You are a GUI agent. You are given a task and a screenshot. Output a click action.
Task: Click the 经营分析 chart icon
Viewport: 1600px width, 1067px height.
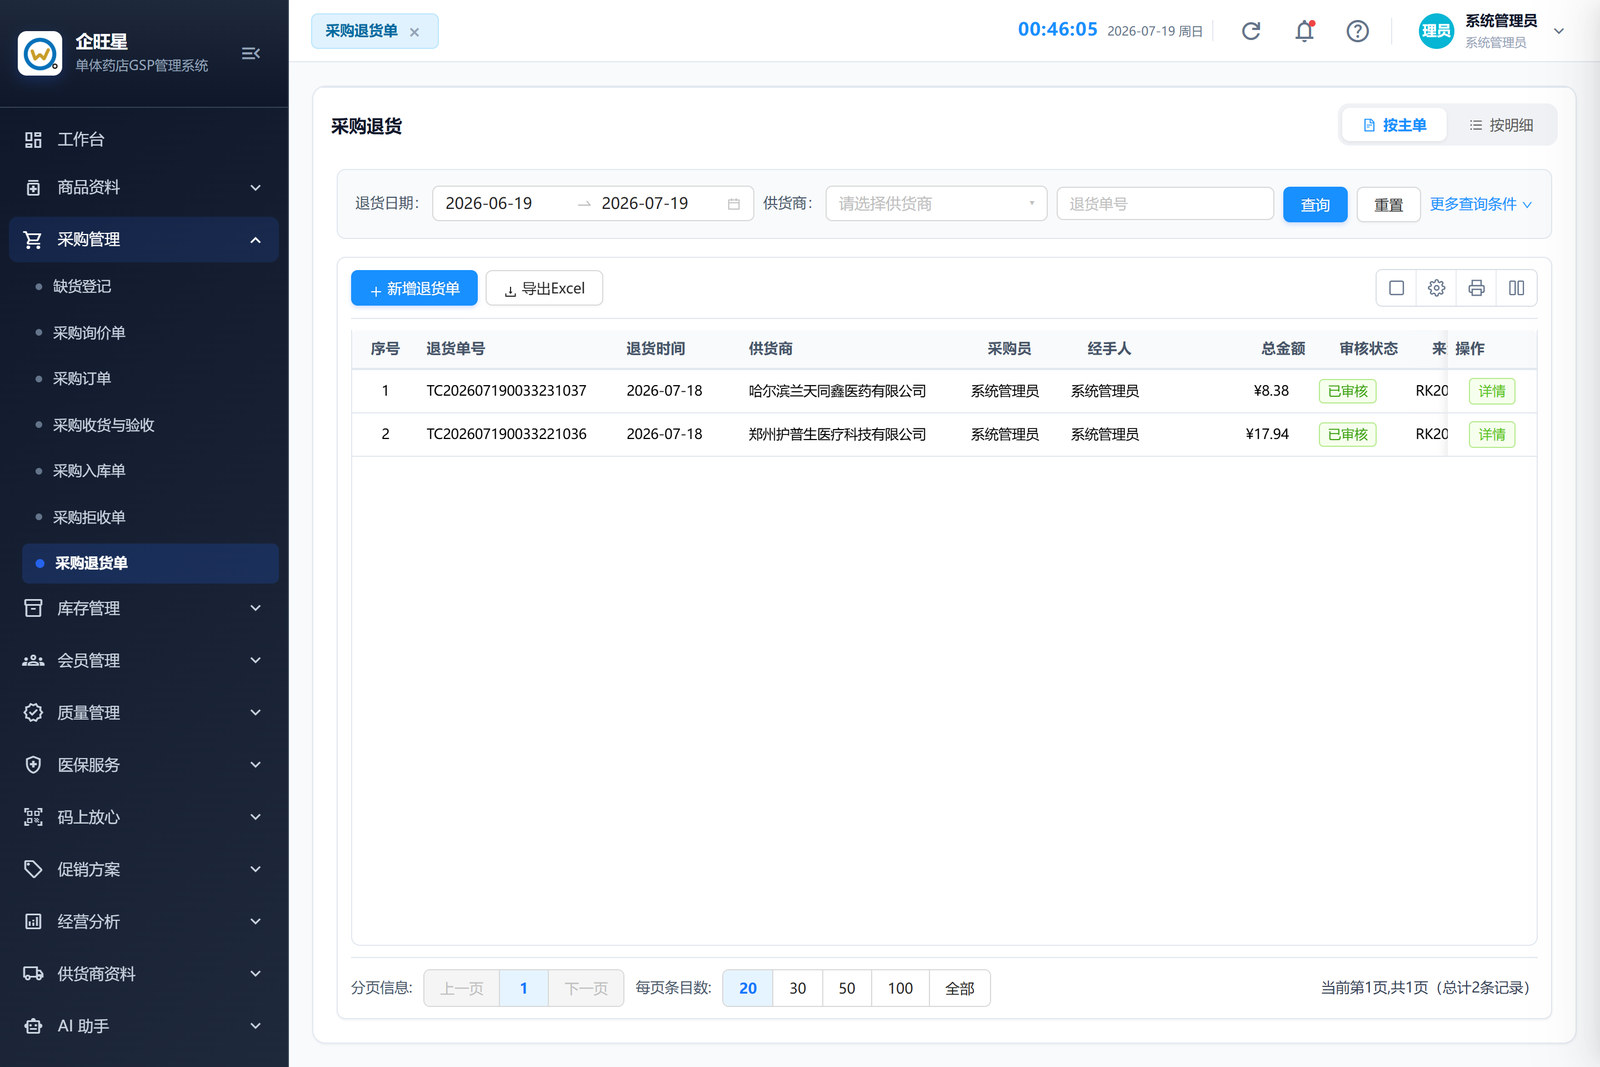pos(33,921)
